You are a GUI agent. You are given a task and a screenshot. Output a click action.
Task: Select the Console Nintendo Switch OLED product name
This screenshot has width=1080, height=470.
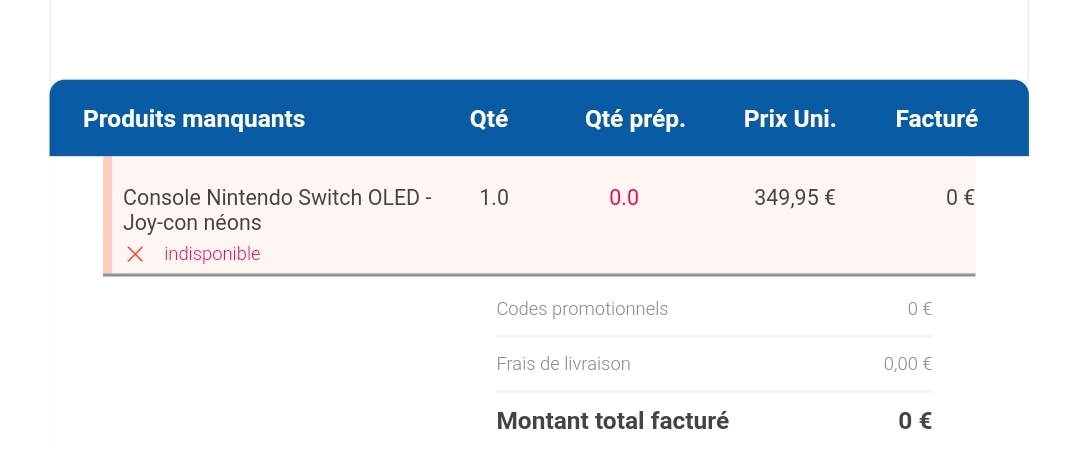click(x=278, y=210)
